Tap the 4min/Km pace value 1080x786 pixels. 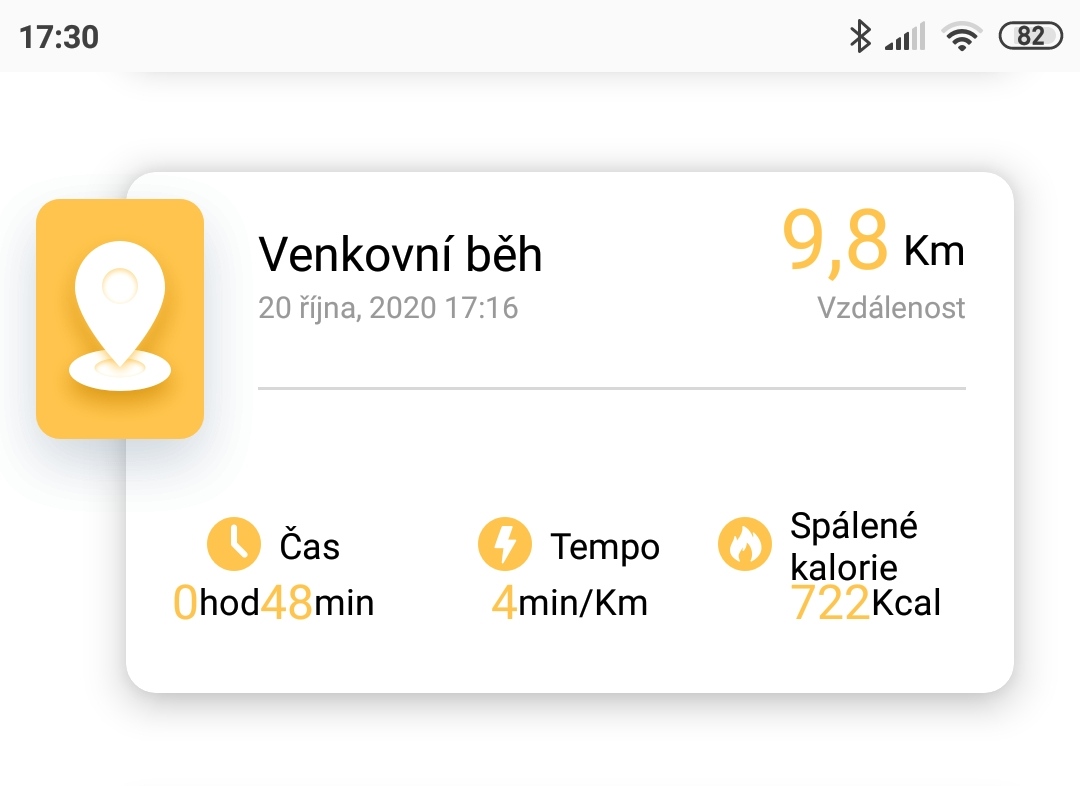[570, 603]
